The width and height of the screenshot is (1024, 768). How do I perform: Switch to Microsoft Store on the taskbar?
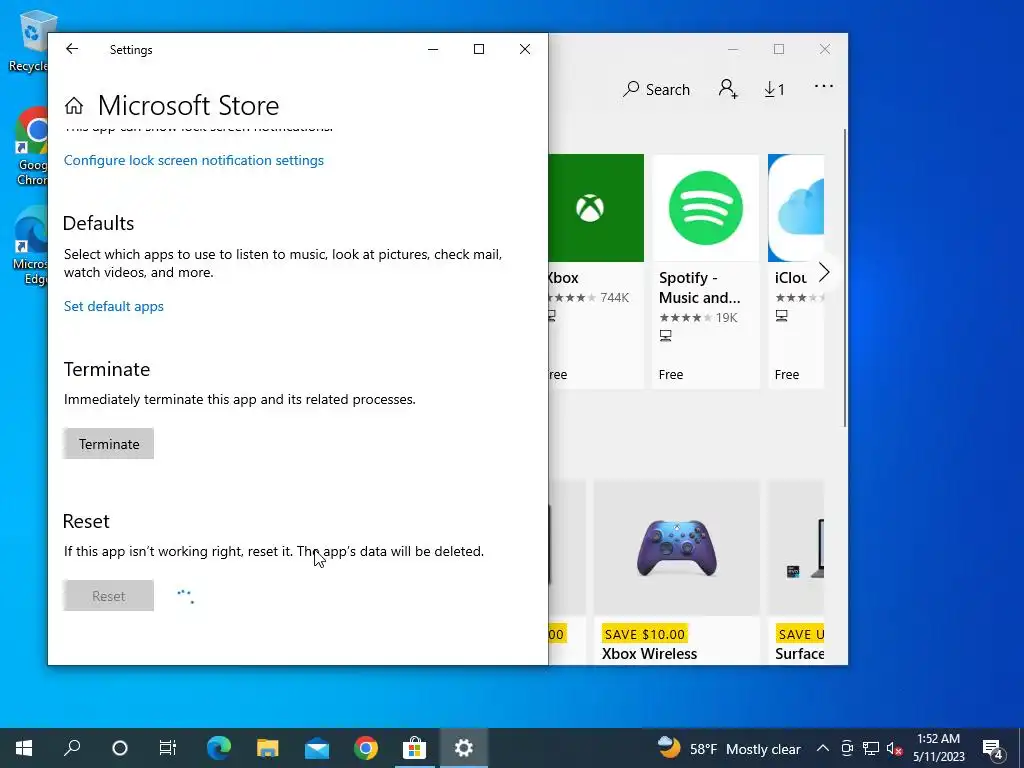pos(414,748)
